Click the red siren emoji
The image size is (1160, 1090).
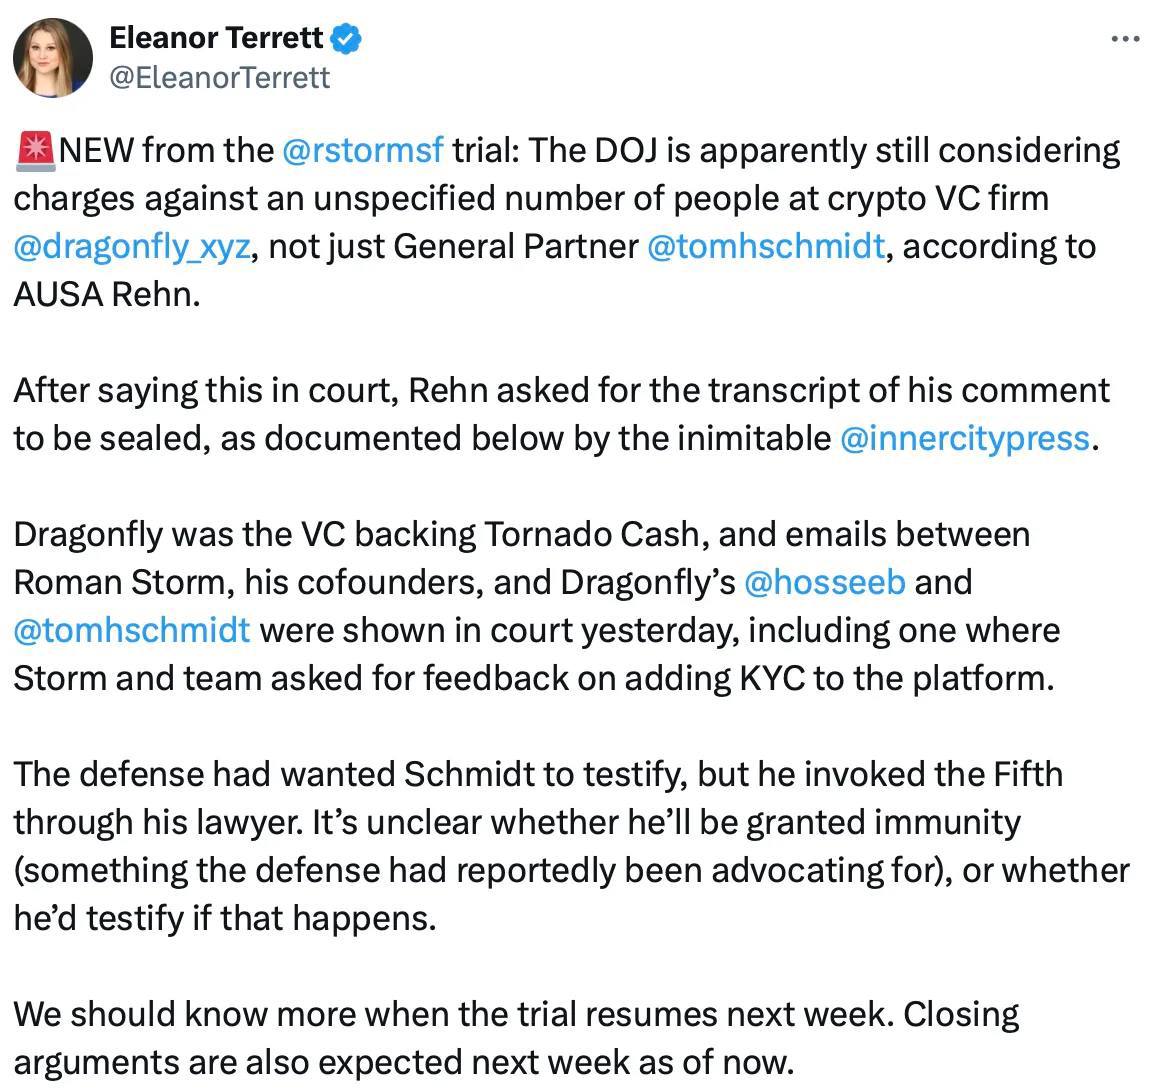click(35, 151)
